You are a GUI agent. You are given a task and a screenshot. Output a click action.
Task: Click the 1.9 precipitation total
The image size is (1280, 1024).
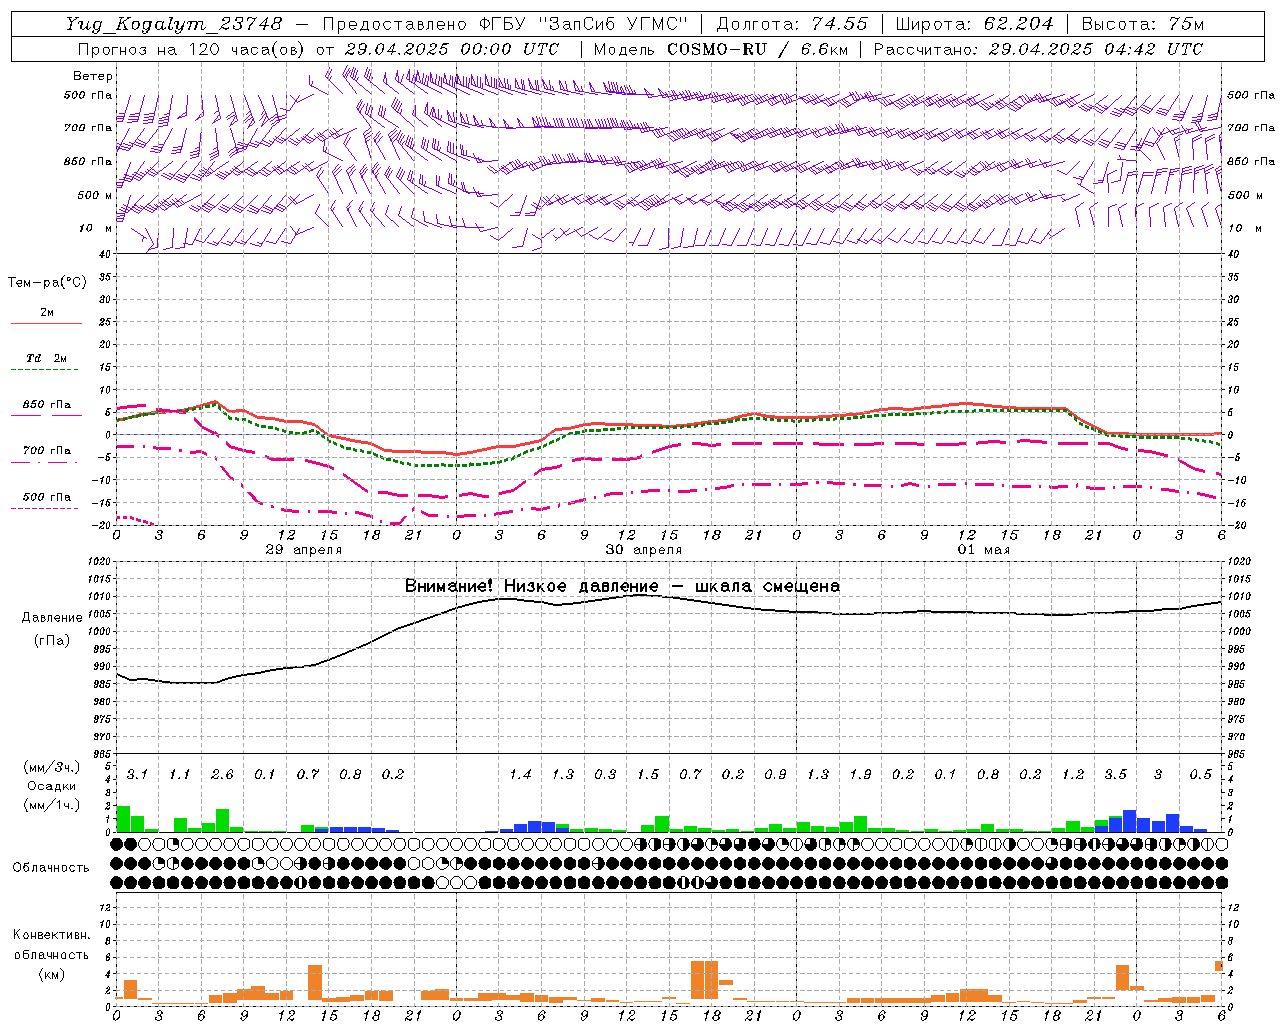tap(860, 774)
